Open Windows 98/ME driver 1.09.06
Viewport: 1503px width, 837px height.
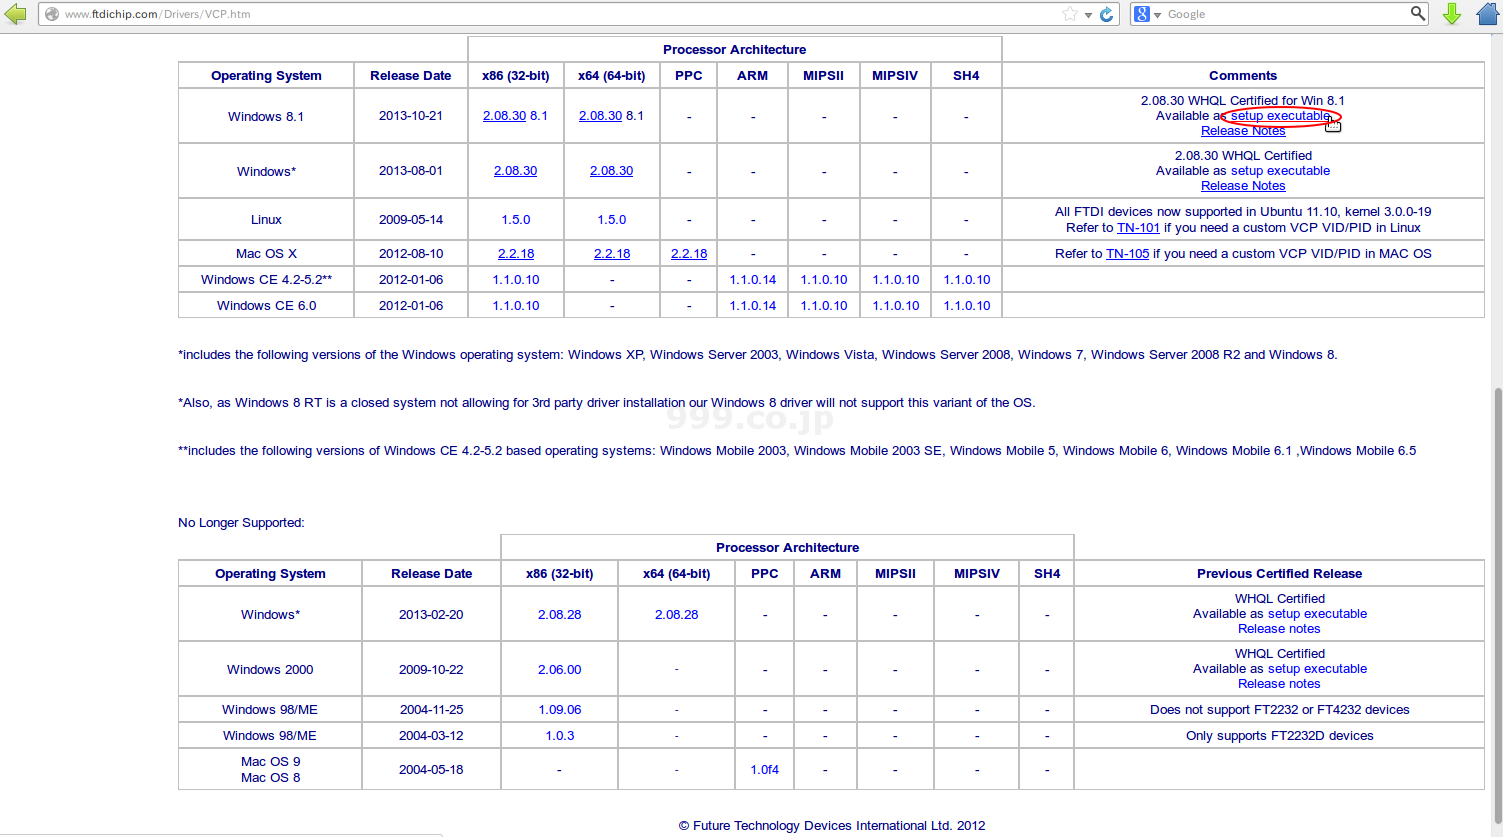pos(559,710)
